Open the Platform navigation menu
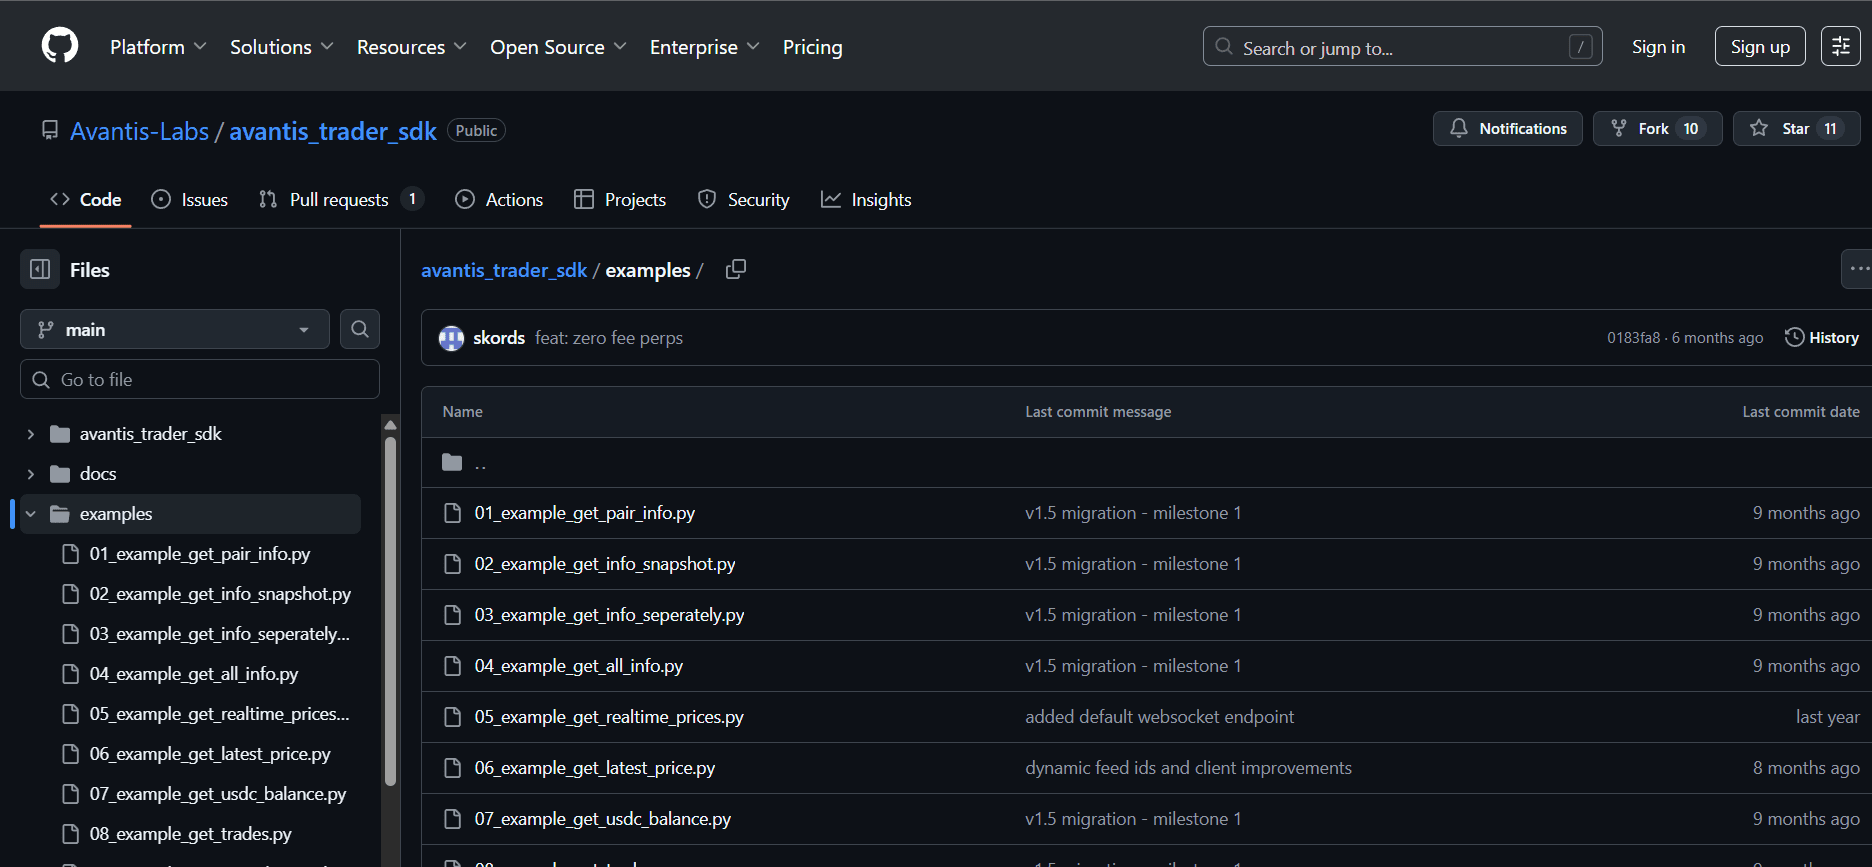Image resolution: width=1872 pixels, height=867 pixels. 158,47
